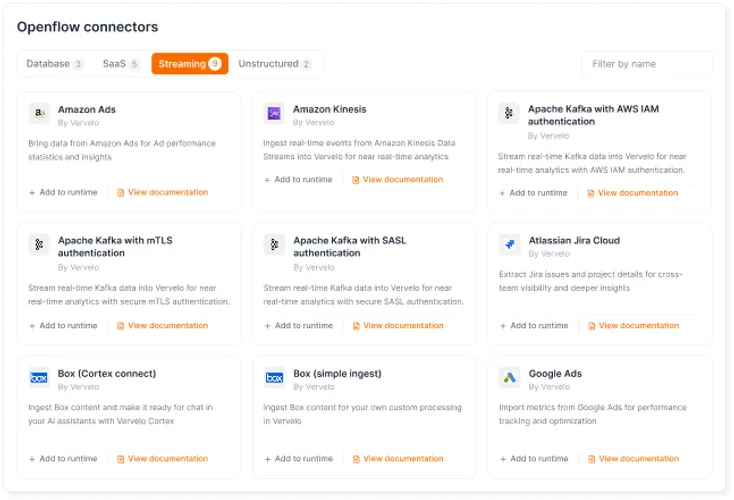View documentation for Kafka mTLS
This screenshot has height=500, width=734.
(x=162, y=325)
